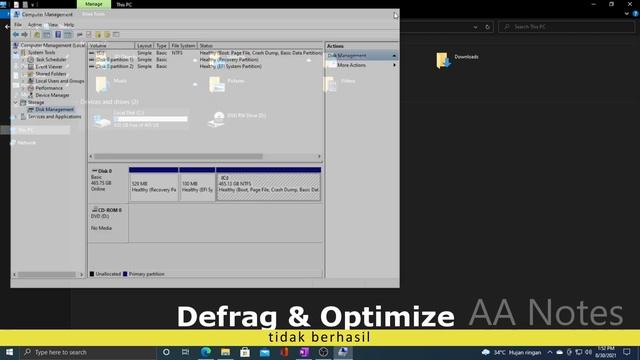The width and height of the screenshot is (640, 360).
Task: Sort by the Volume column header
Action: (x=111, y=46)
